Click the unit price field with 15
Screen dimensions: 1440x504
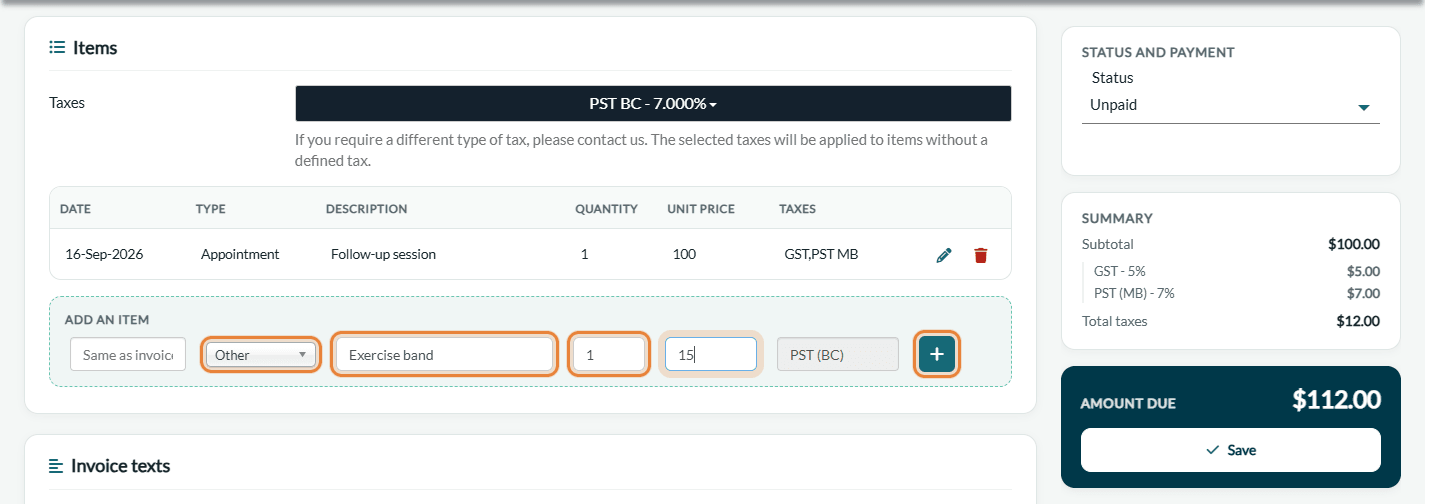tap(710, 354)
